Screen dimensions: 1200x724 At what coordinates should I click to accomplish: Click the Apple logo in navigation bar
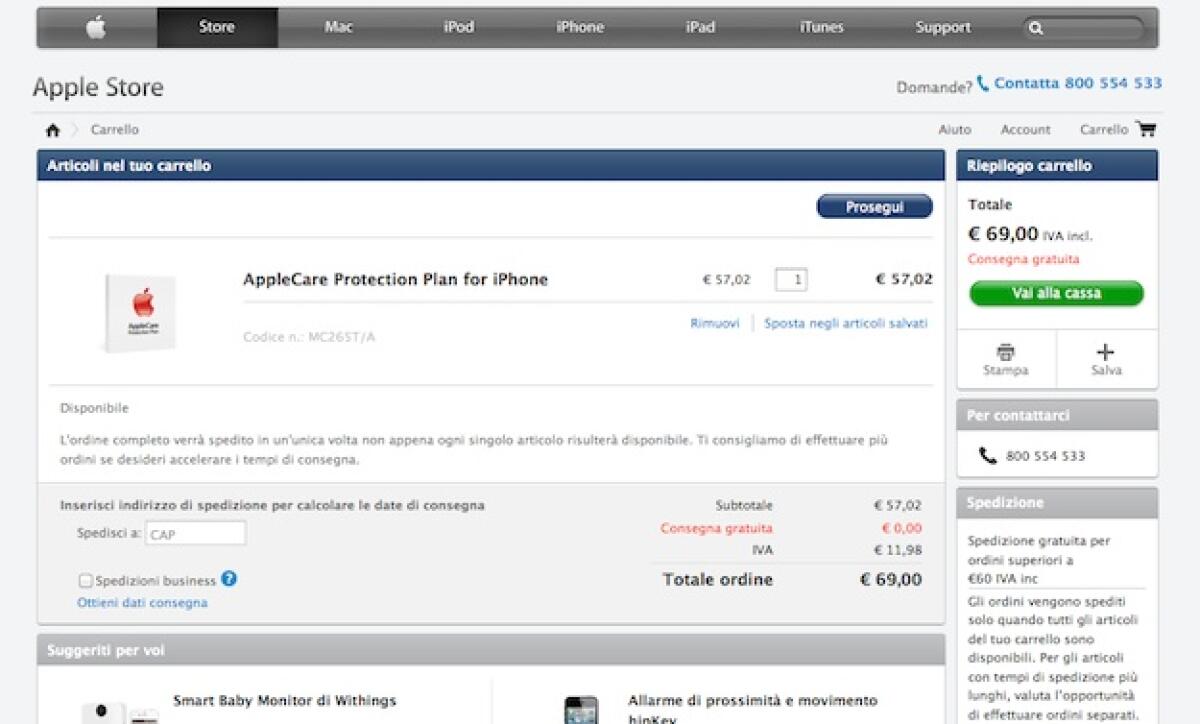tap(96, 28)
